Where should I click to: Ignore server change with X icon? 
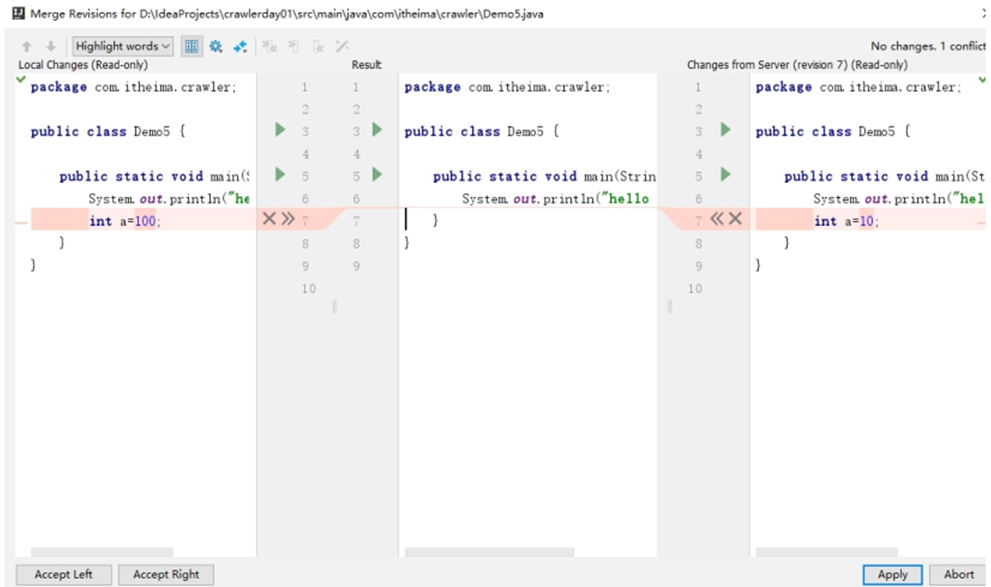(735, 219)
